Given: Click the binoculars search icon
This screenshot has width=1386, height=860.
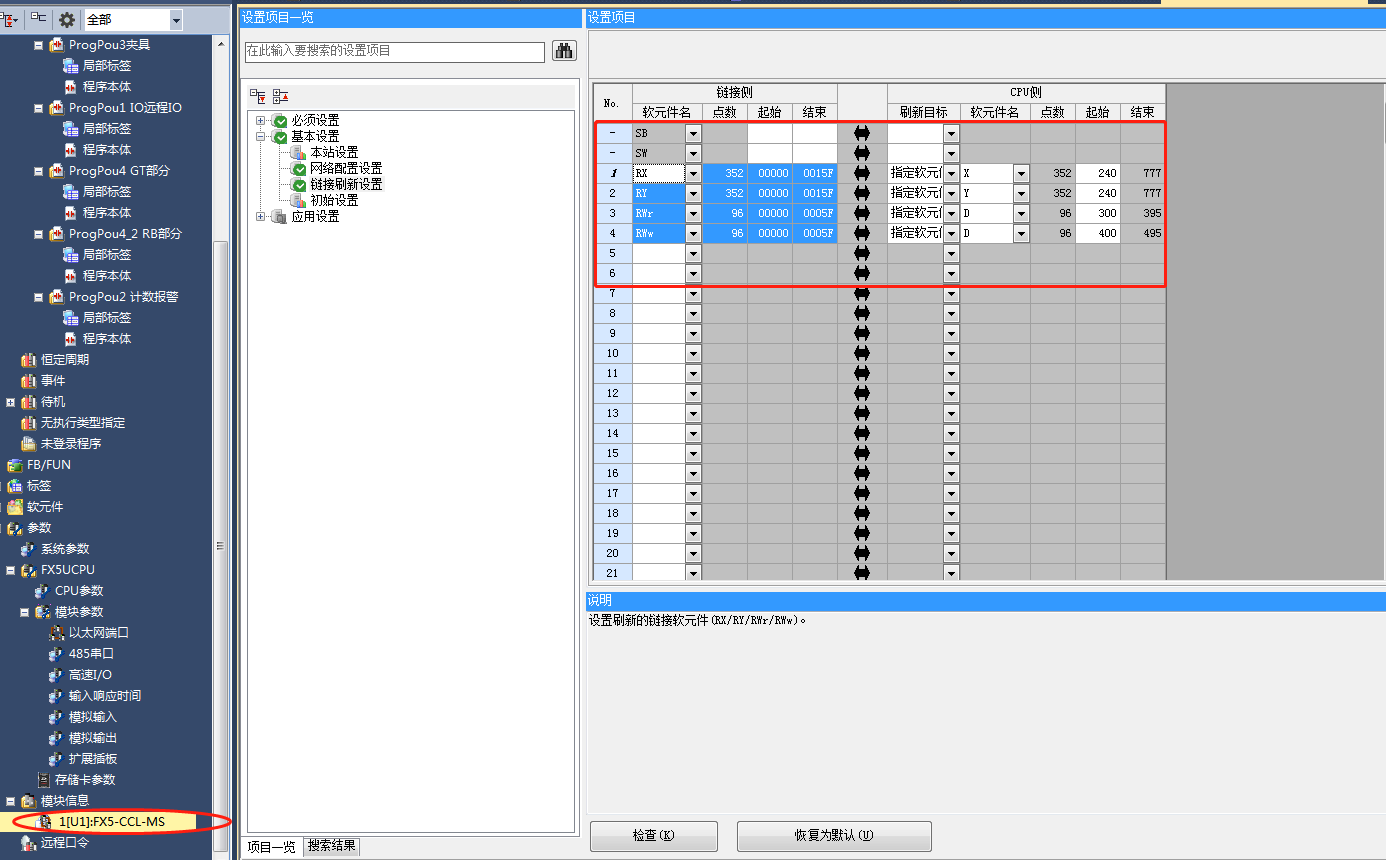Looking at the screenshot, I should pyautogui.click(x=564, y=51).
